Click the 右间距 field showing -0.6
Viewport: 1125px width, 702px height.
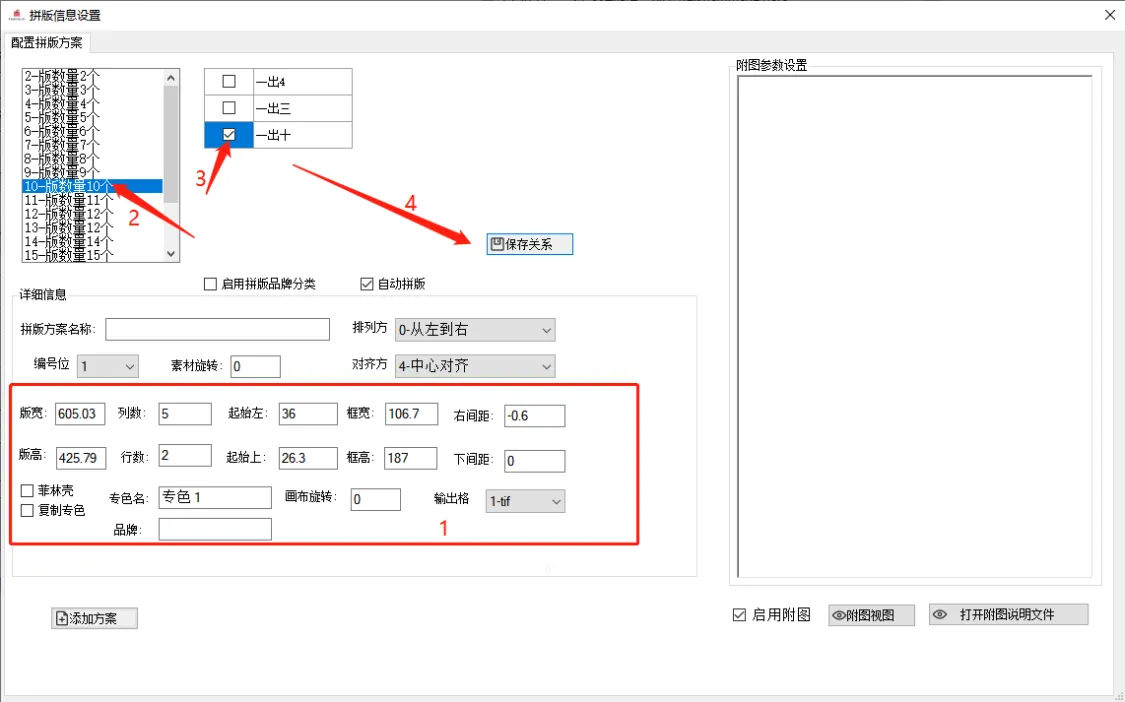pos(535,416)
